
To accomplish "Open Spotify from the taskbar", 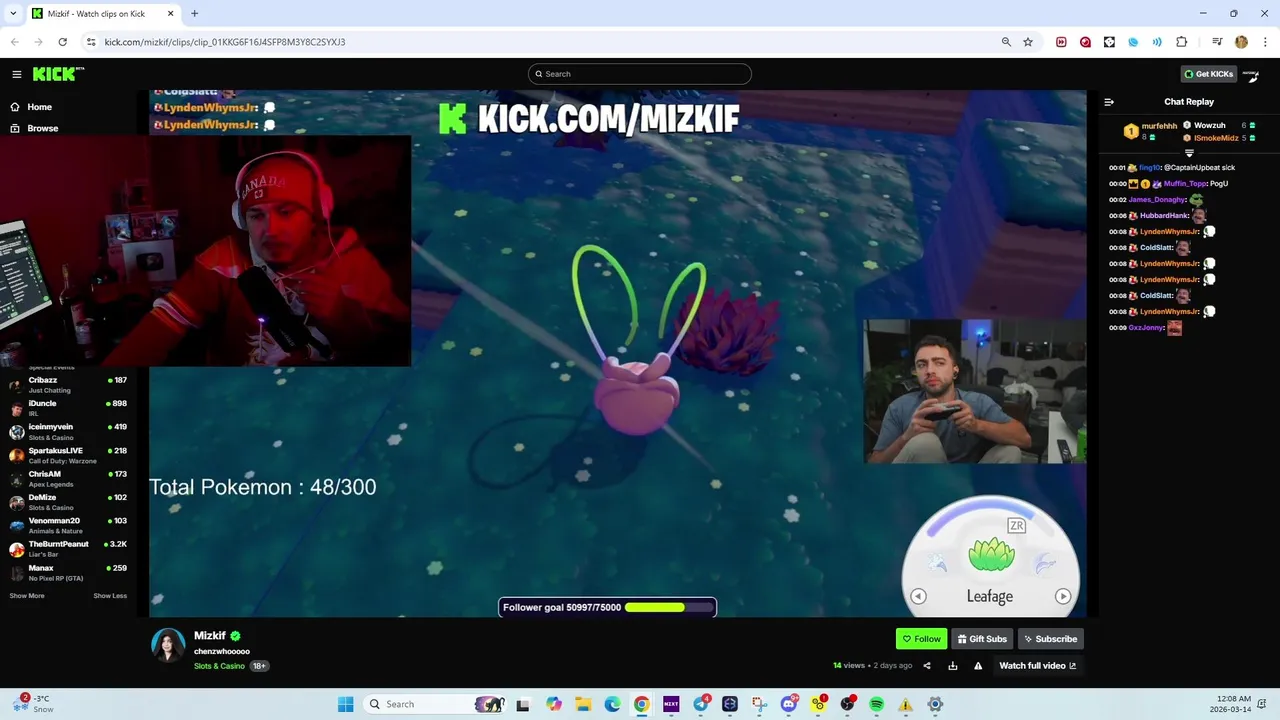I will point(876,704).
